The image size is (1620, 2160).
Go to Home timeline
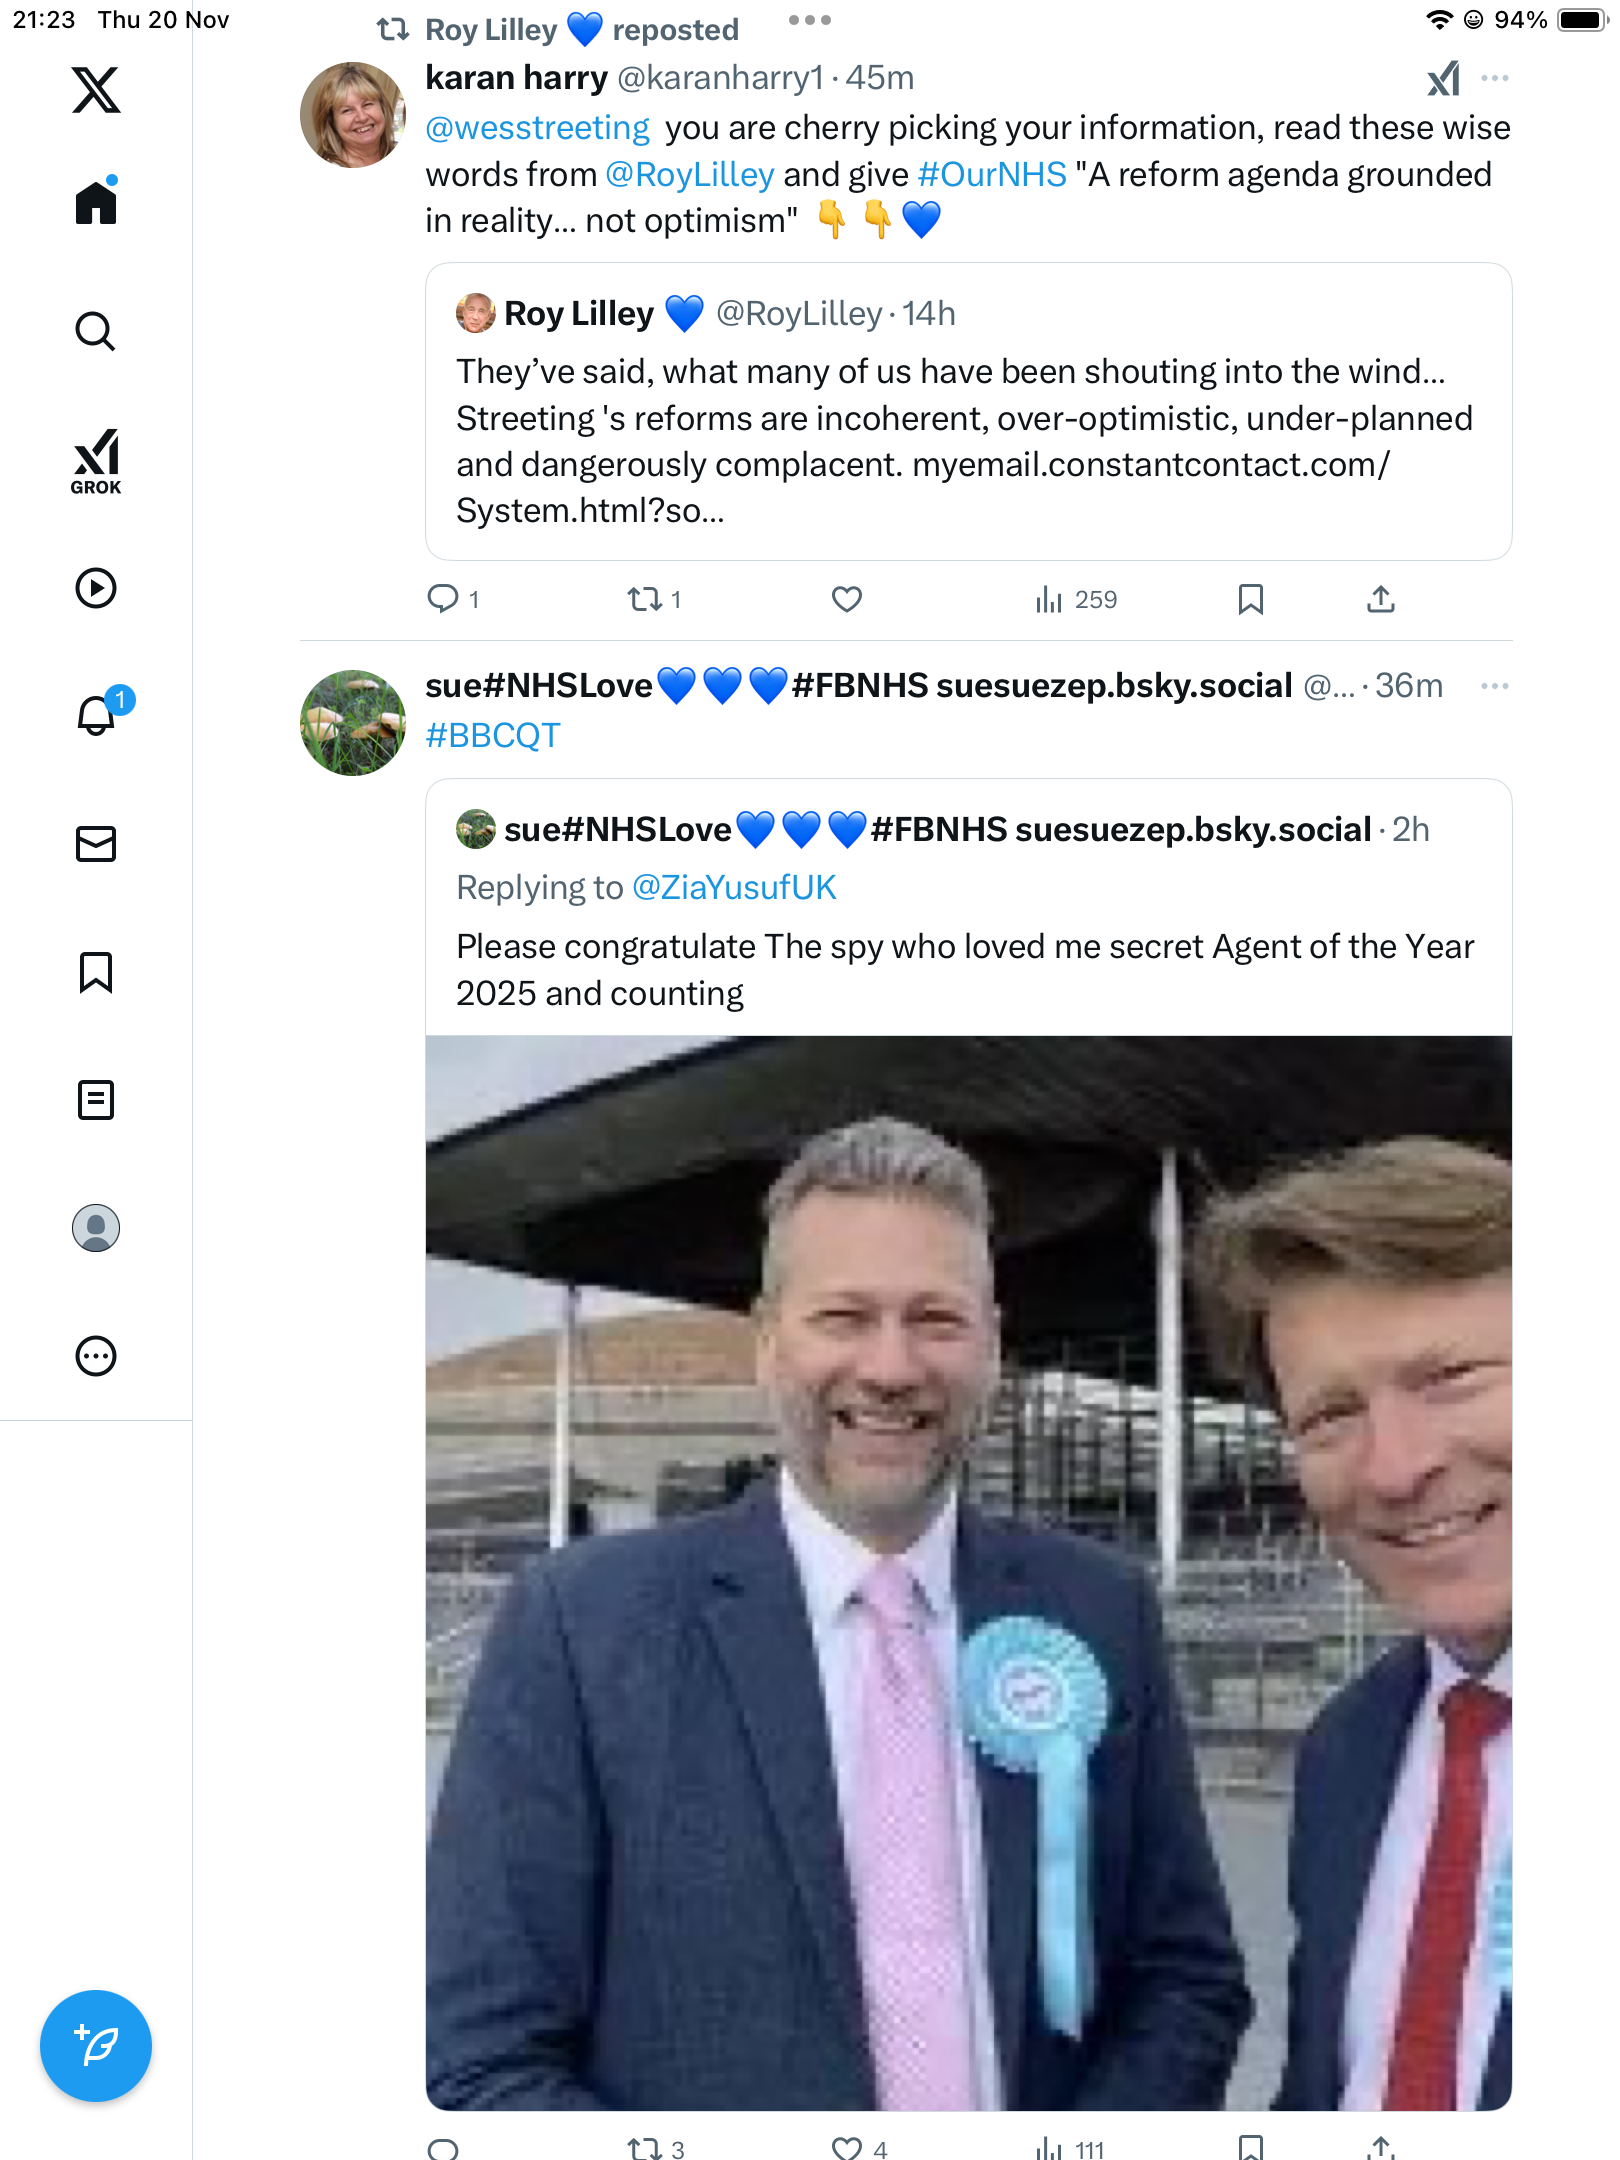coord(96,203)
